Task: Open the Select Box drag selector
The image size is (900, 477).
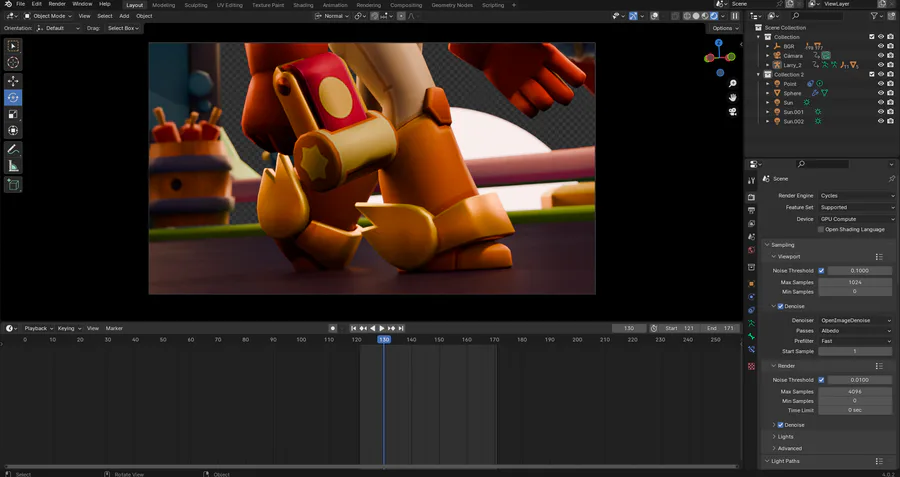Action: pos(123,28)
